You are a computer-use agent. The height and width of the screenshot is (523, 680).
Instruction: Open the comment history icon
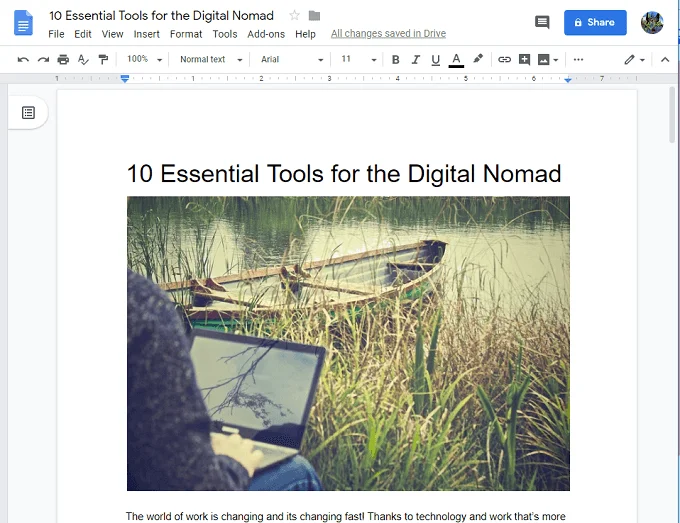[542, 22]
